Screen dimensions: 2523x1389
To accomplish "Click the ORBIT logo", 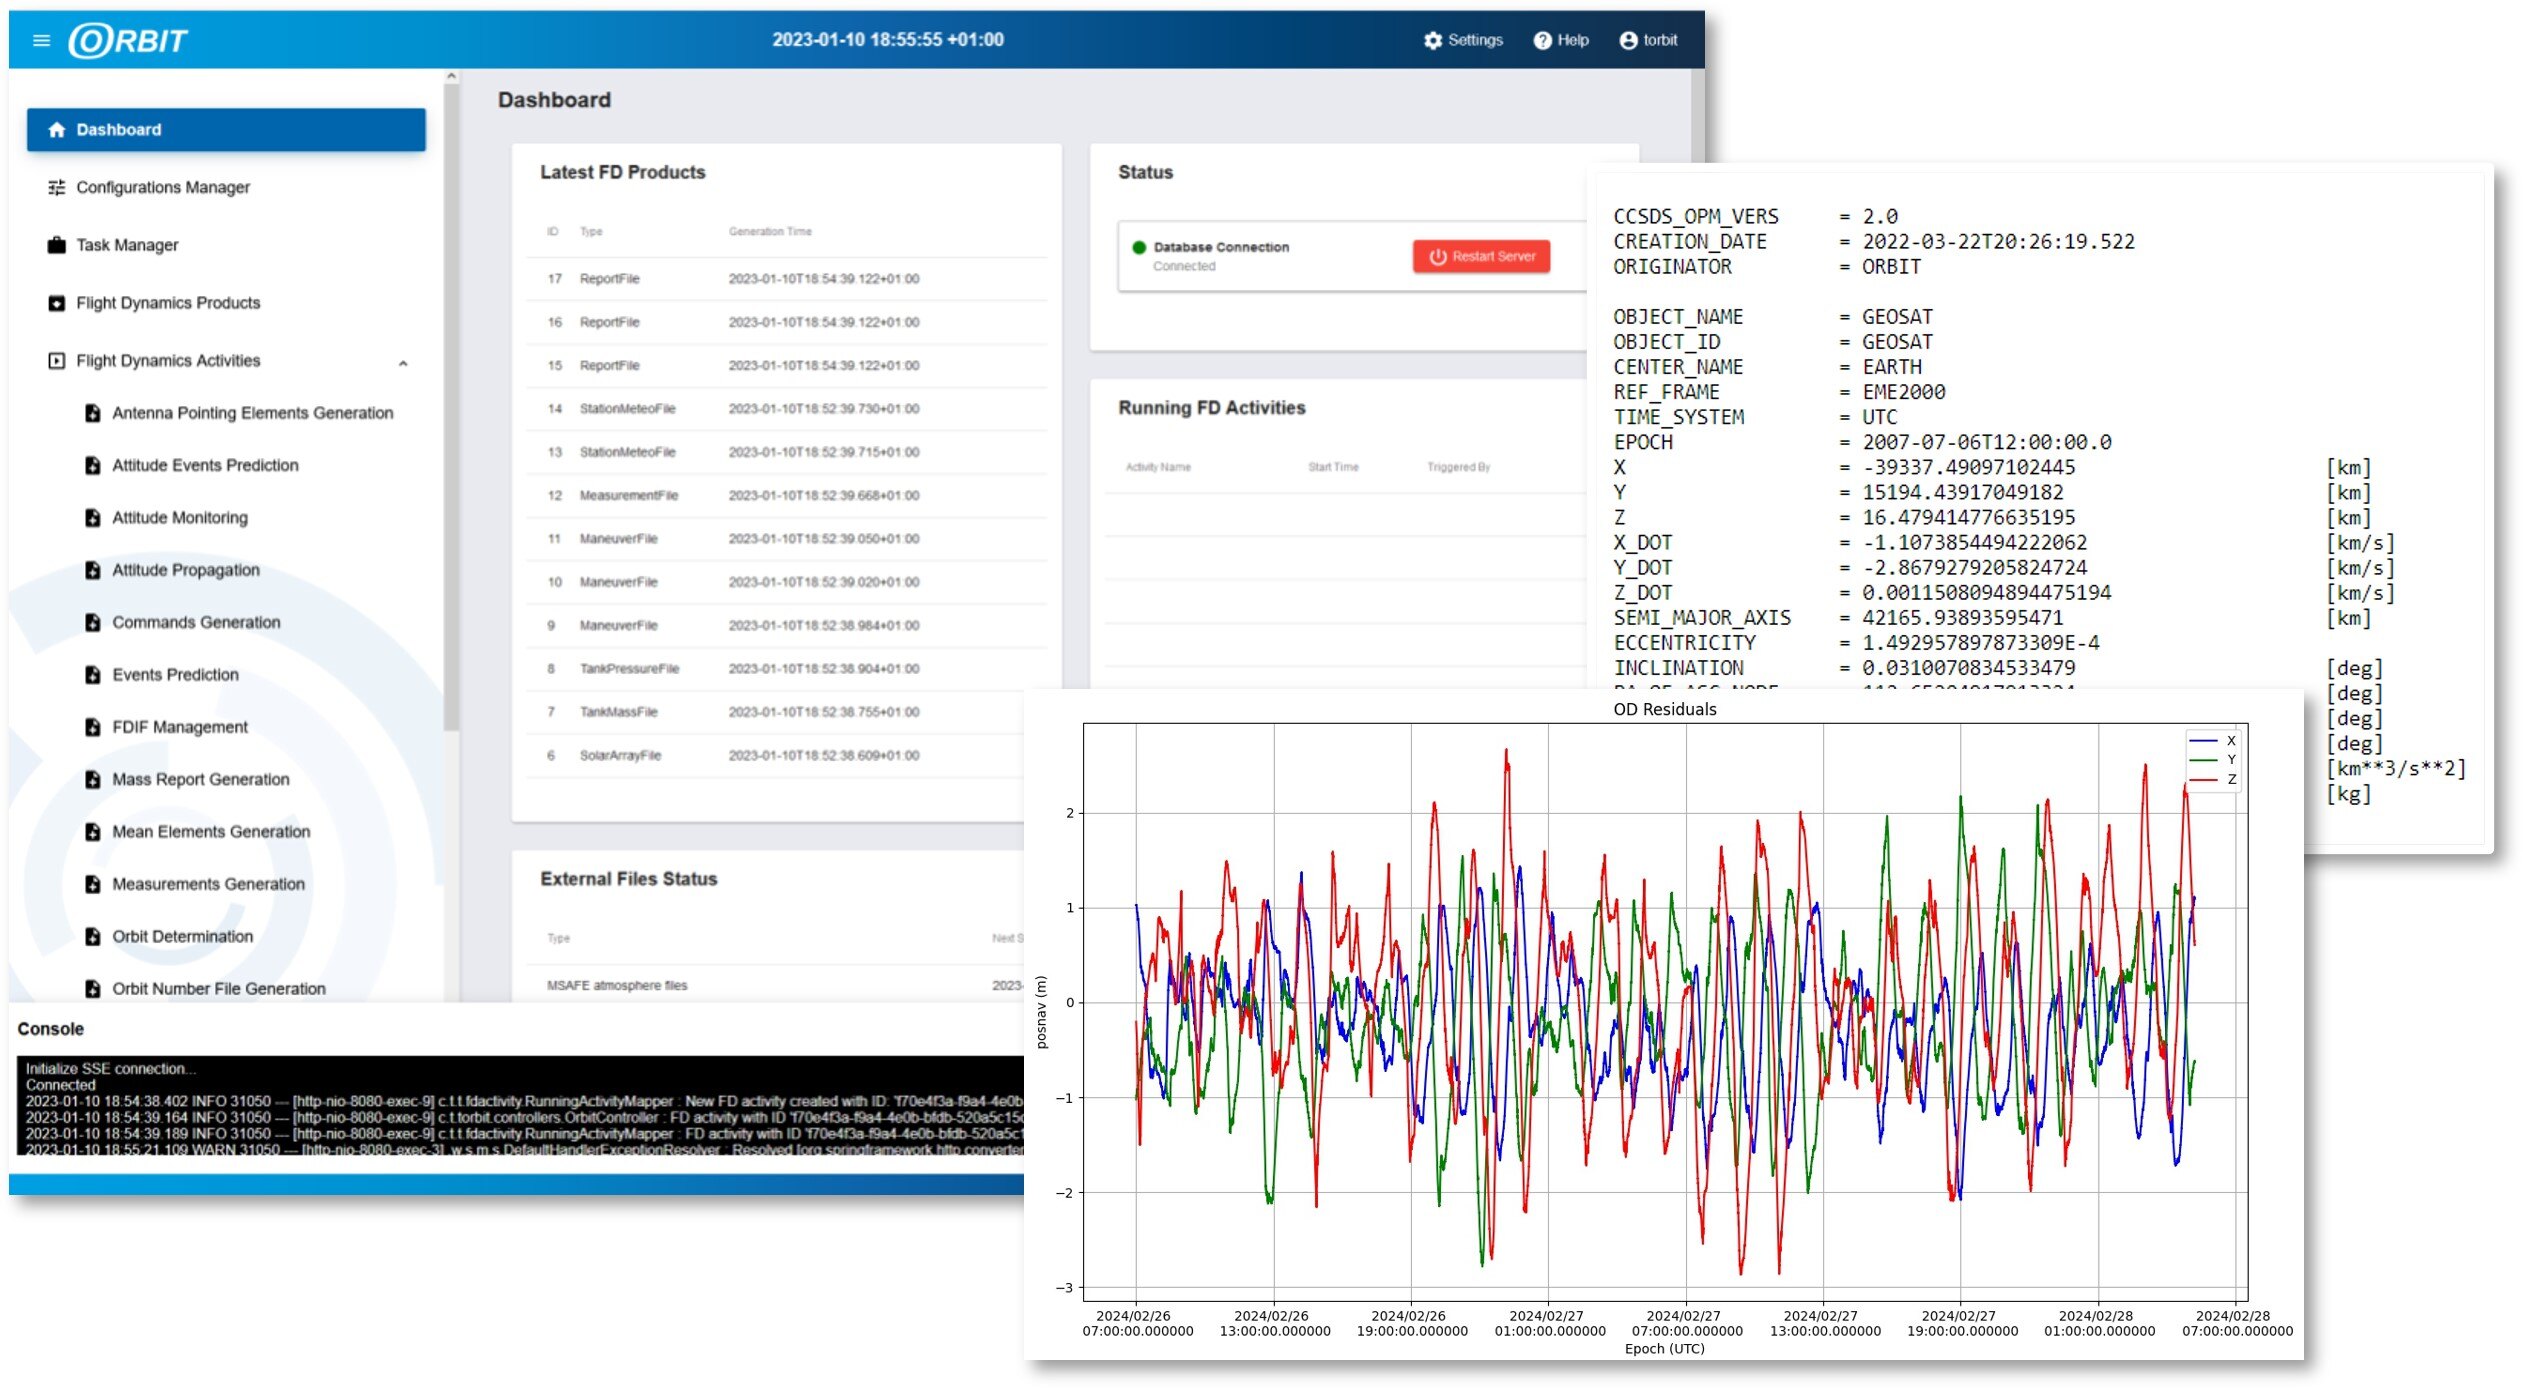I will tap(128, 40).
